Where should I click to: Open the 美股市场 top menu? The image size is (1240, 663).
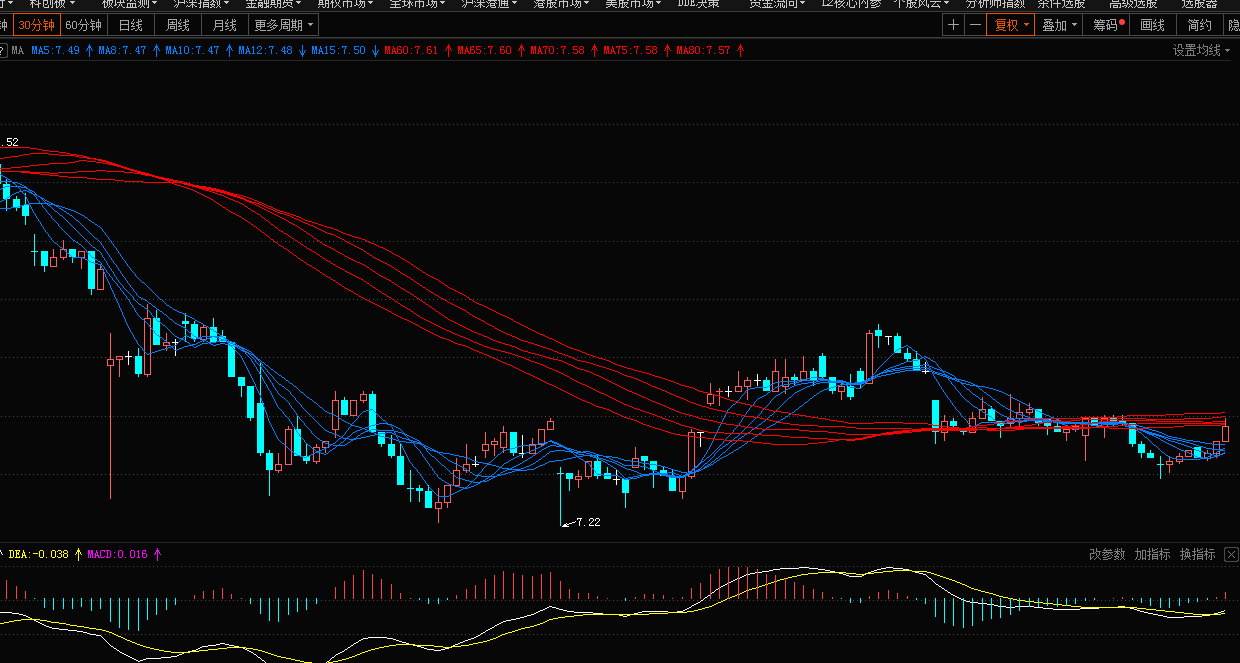click(633, 4)
